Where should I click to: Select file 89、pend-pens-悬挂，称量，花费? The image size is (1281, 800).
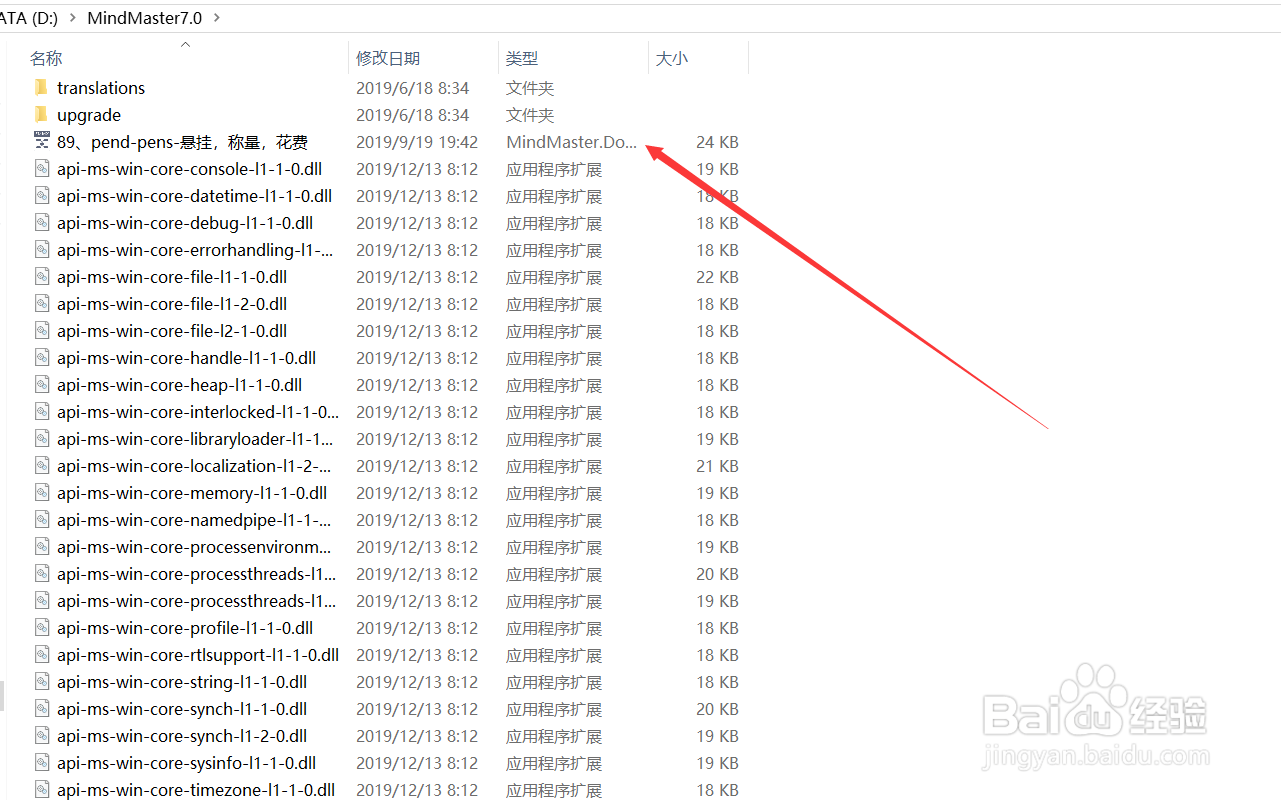[x=182, y=142]
